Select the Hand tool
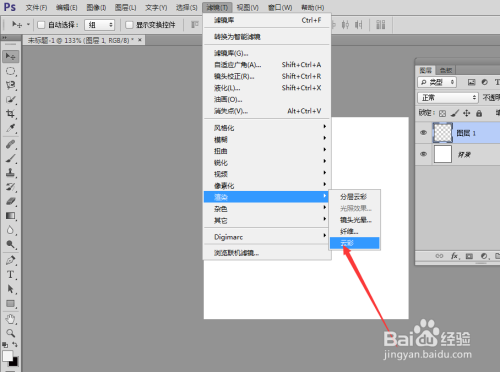 click(11, 319)
